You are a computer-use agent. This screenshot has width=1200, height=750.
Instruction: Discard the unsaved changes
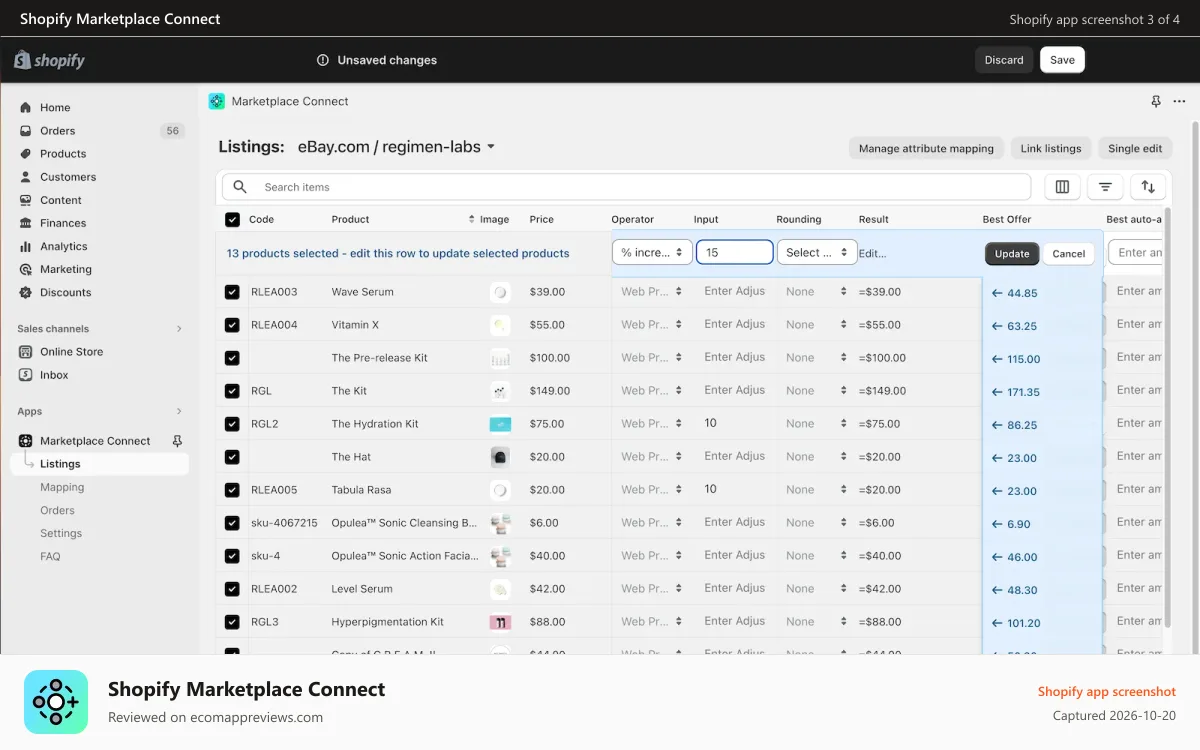click(x=1004, y=60)
